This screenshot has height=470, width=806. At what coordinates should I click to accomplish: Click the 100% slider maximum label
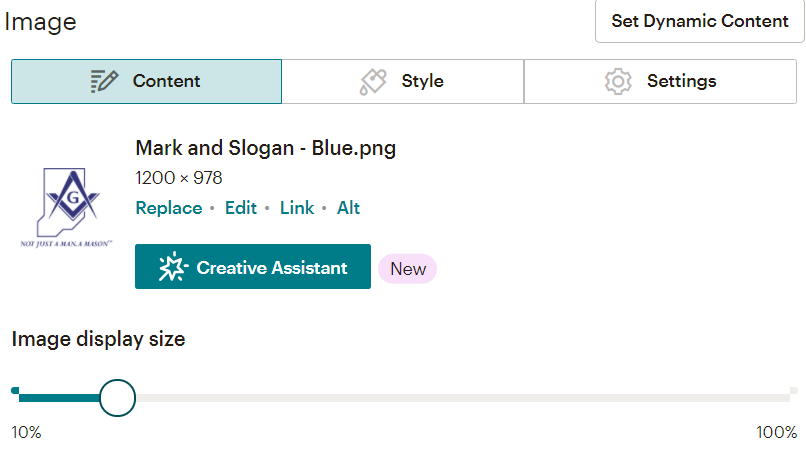point(776,432)
